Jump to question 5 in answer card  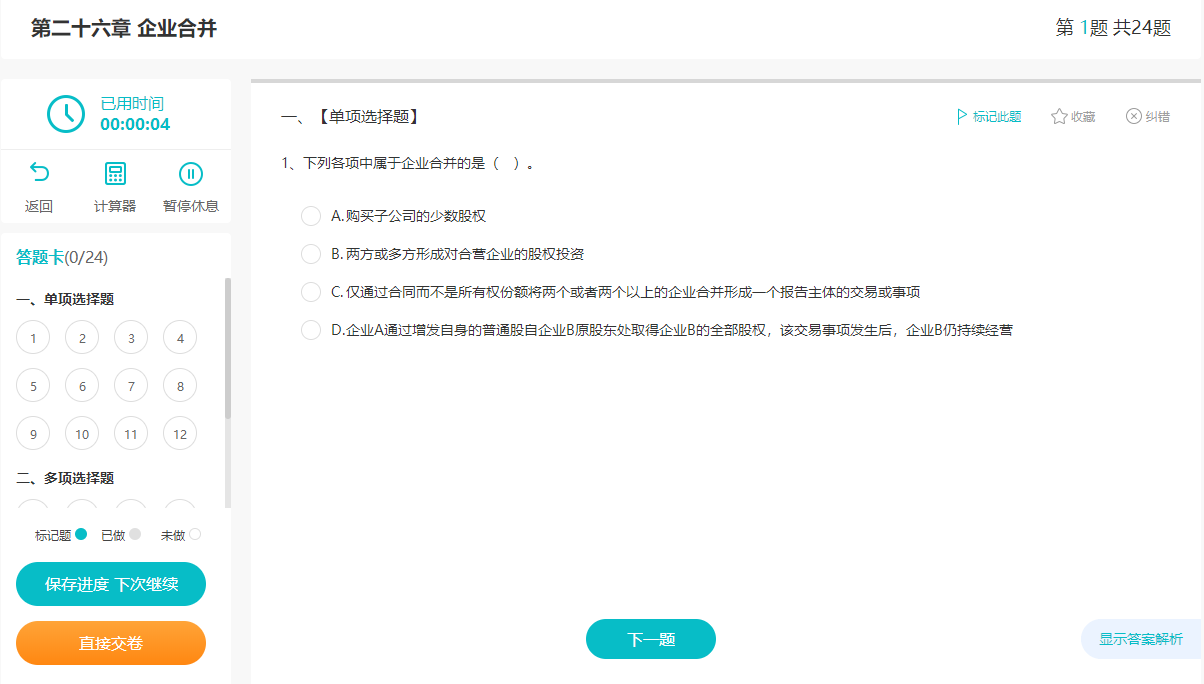[33, 385]
